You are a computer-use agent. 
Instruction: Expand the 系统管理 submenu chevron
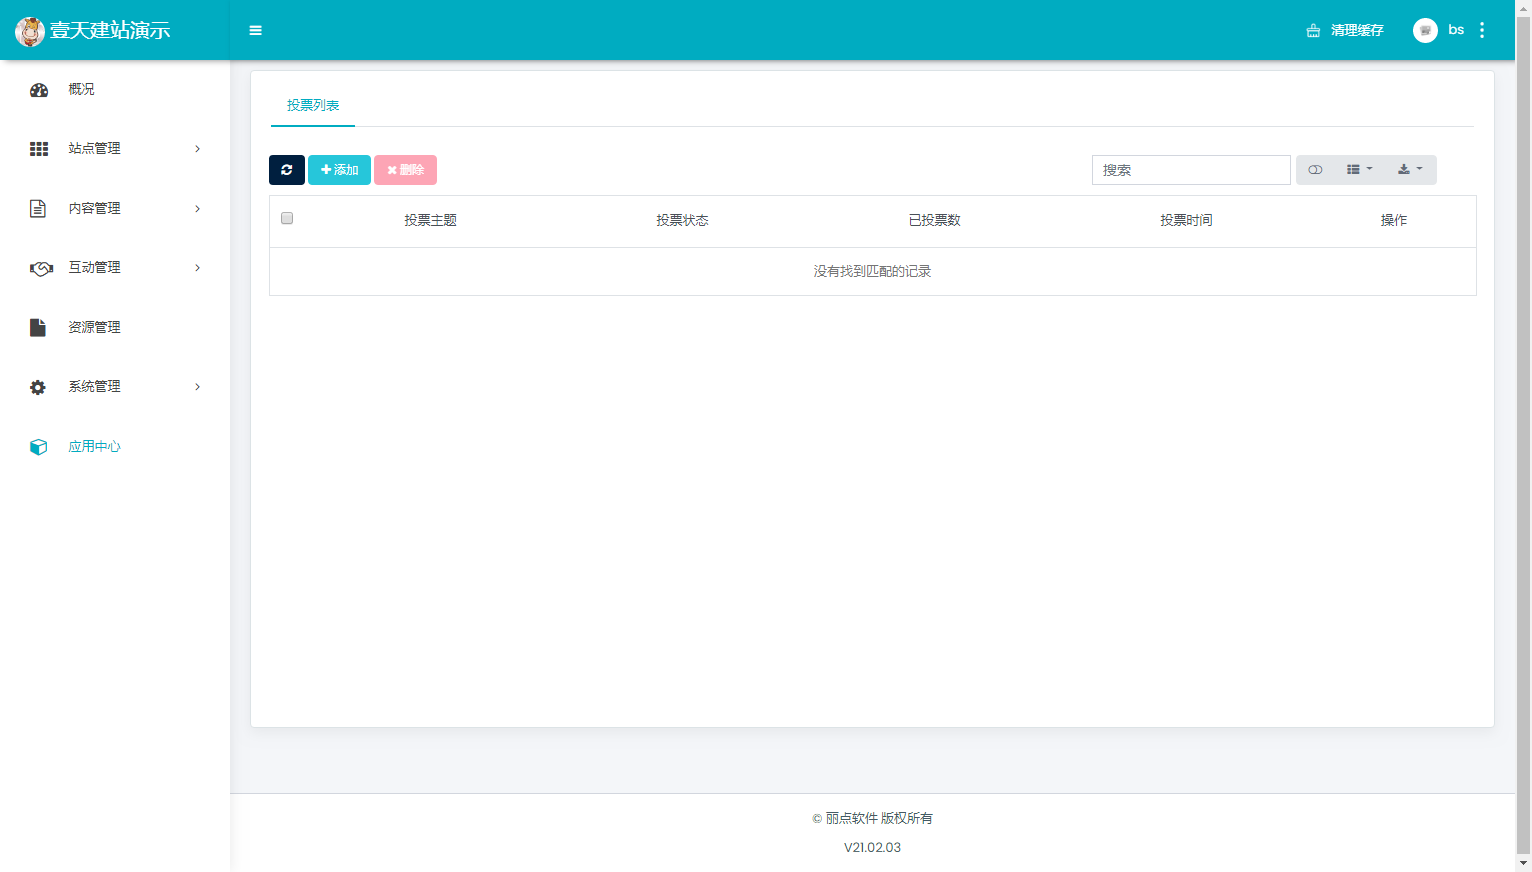(x=198, y=387)
